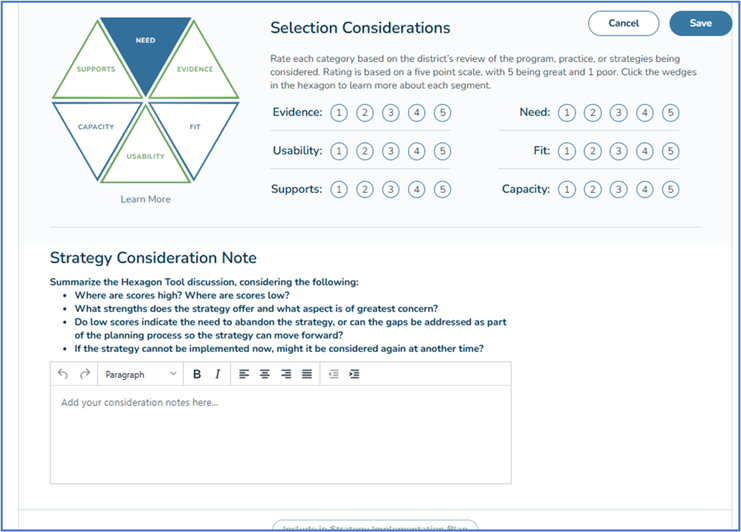The height and width of the screenshot is (532, 741).
Task: Click the redo arrow in the editor toolbar
Action: click(84, 374)
